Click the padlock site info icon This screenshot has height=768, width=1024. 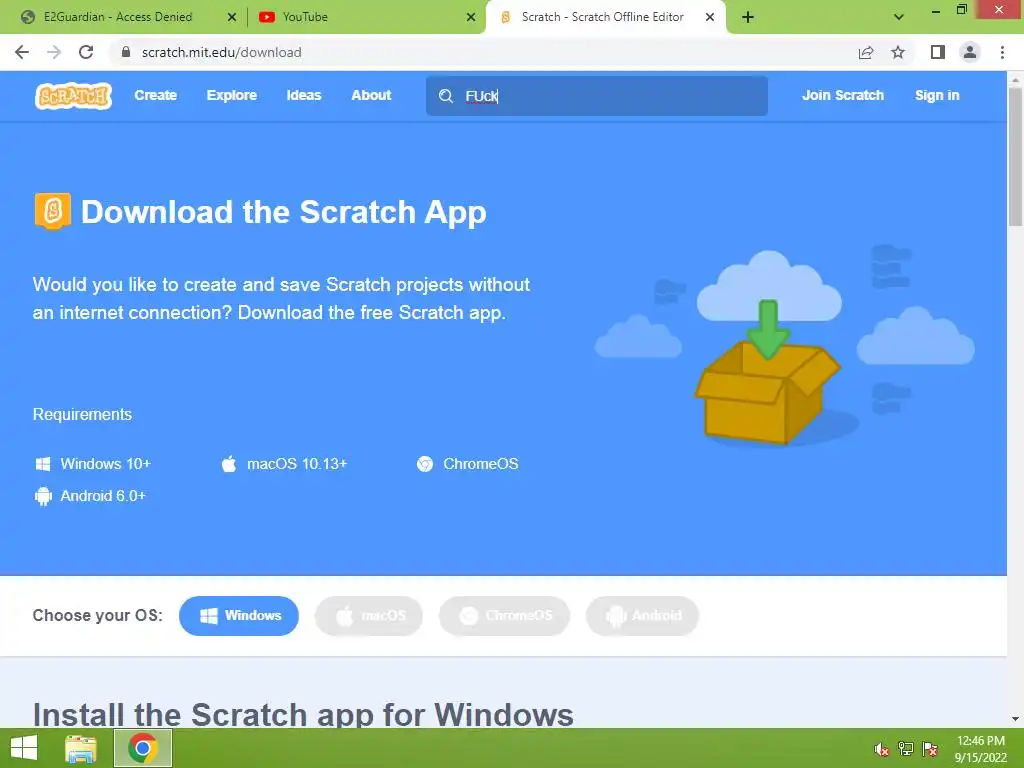click(126, 52)
